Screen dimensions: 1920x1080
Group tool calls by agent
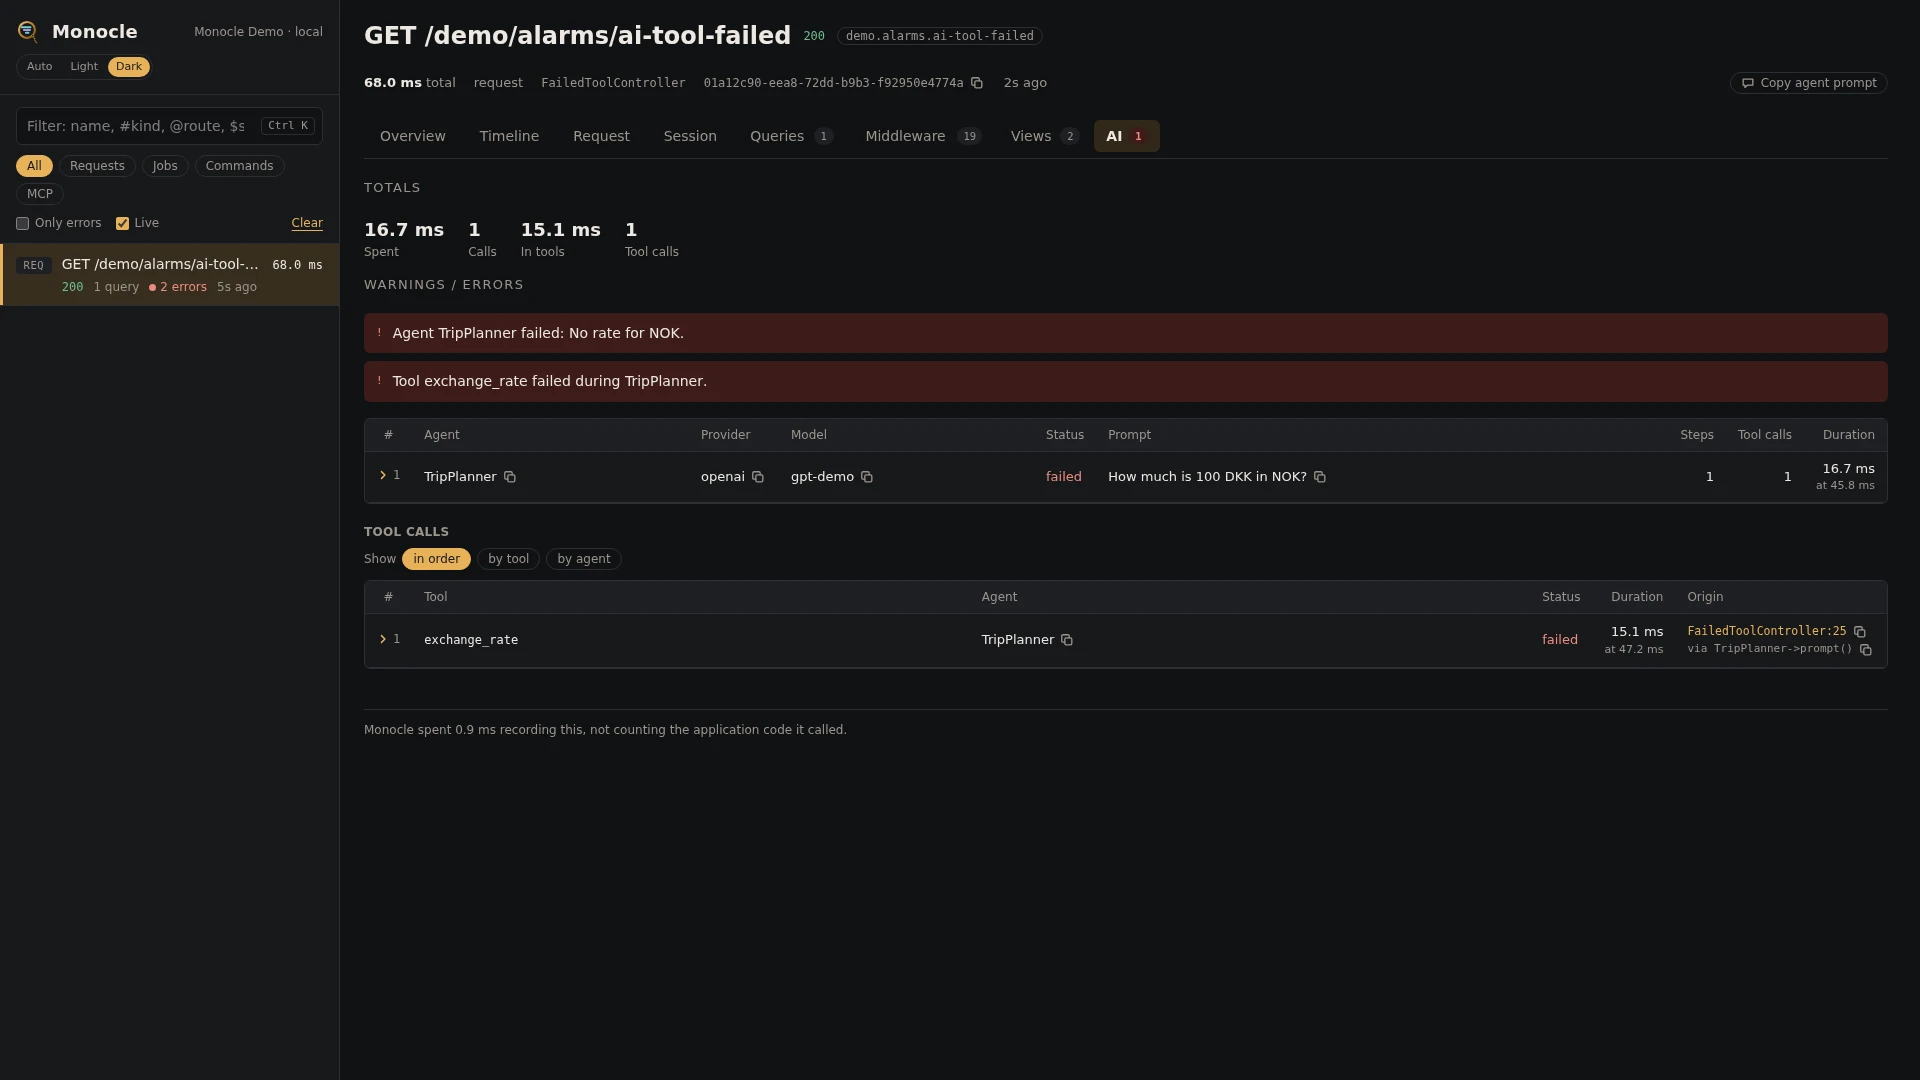click(x=584, y=559)
